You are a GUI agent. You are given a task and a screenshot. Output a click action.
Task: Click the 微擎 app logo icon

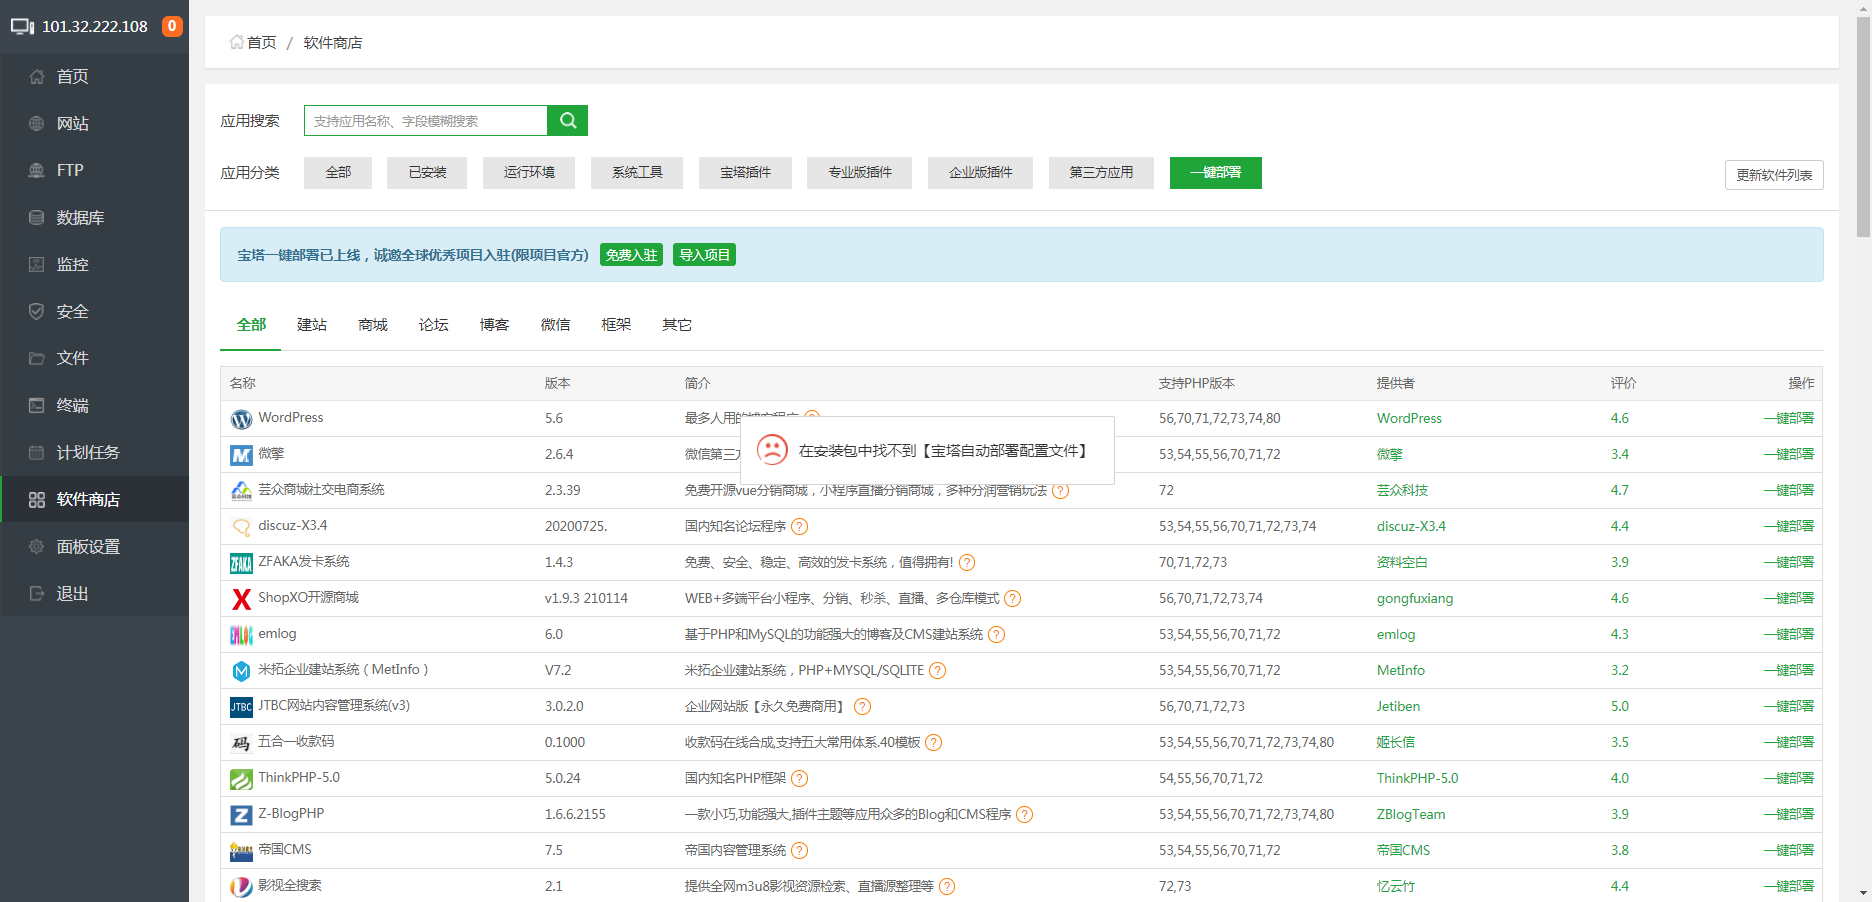[241, 455]
